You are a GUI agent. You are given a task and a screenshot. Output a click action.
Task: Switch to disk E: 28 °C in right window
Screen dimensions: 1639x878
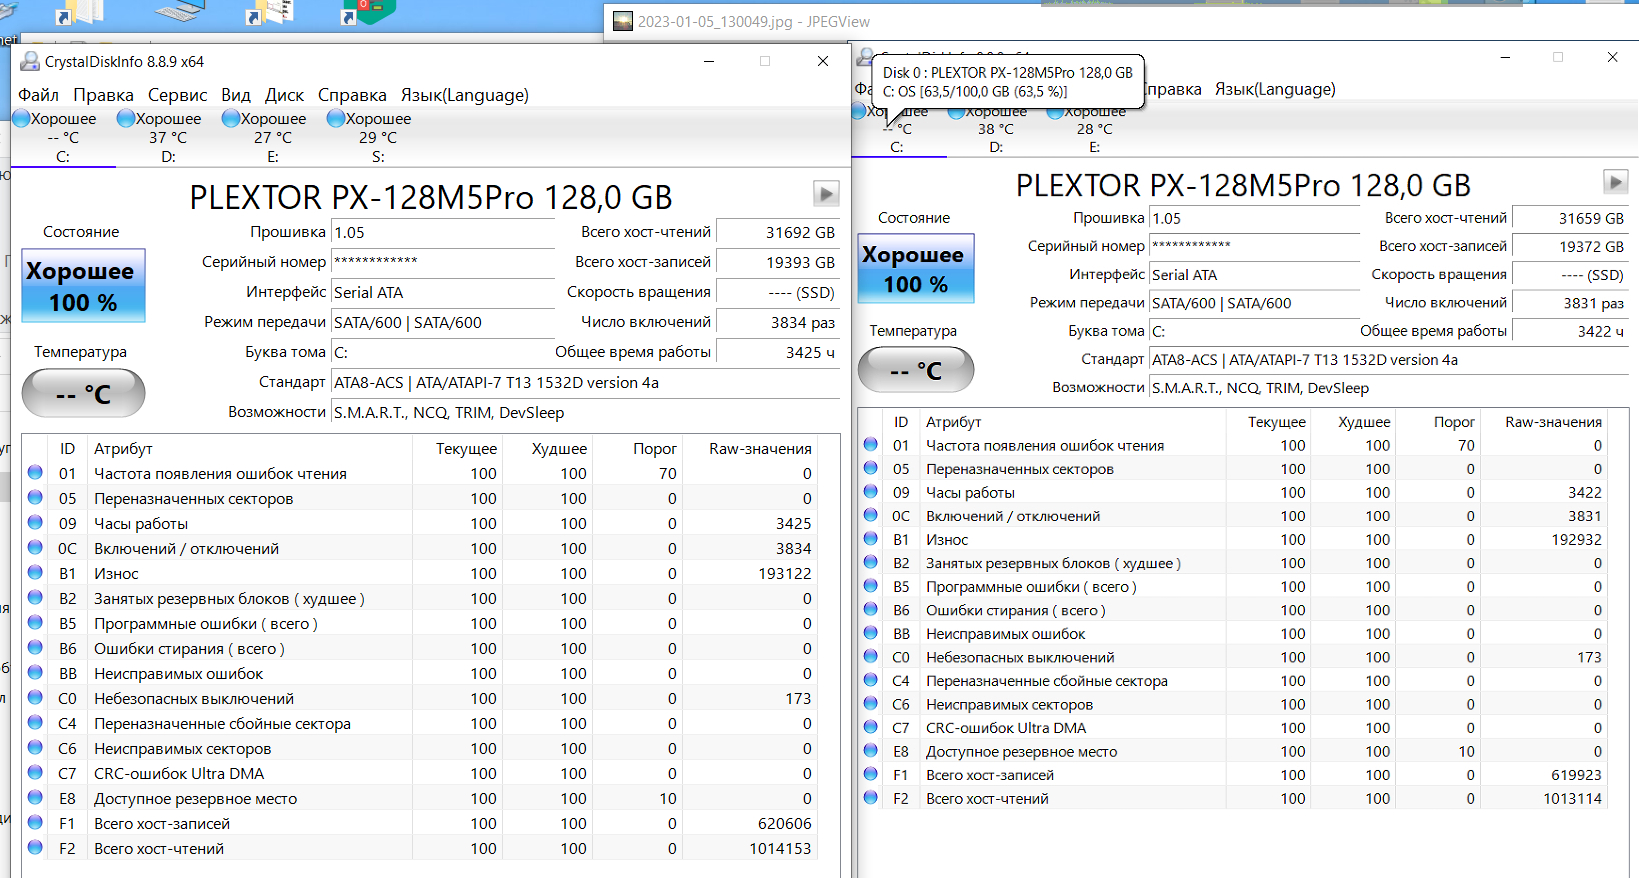pyautogui.click(x=1094, y=129)
